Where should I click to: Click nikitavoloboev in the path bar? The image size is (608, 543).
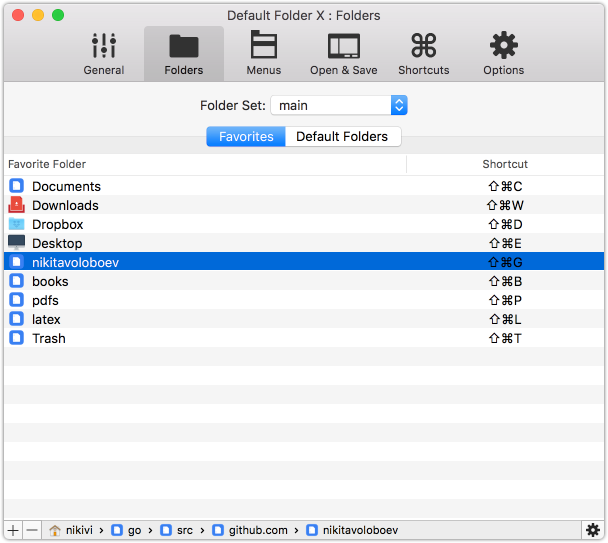pyautogui.click(x=352, y=530)
